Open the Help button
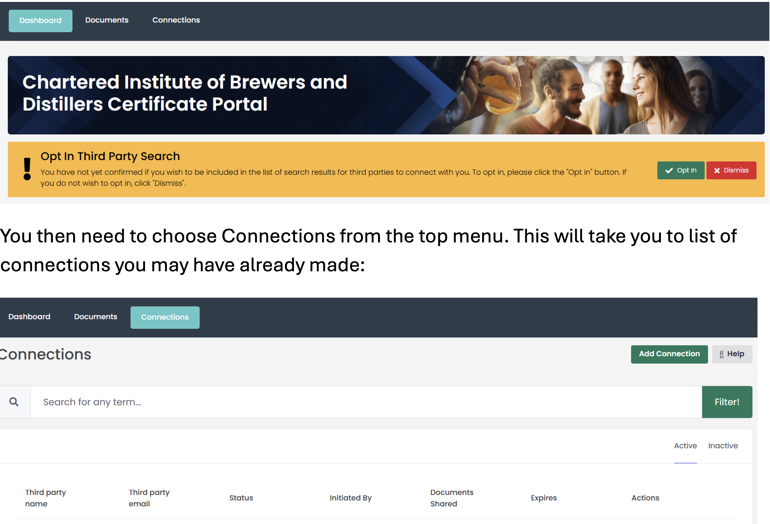Viewport: 770px width, 524px height. [x=732, y=354]
